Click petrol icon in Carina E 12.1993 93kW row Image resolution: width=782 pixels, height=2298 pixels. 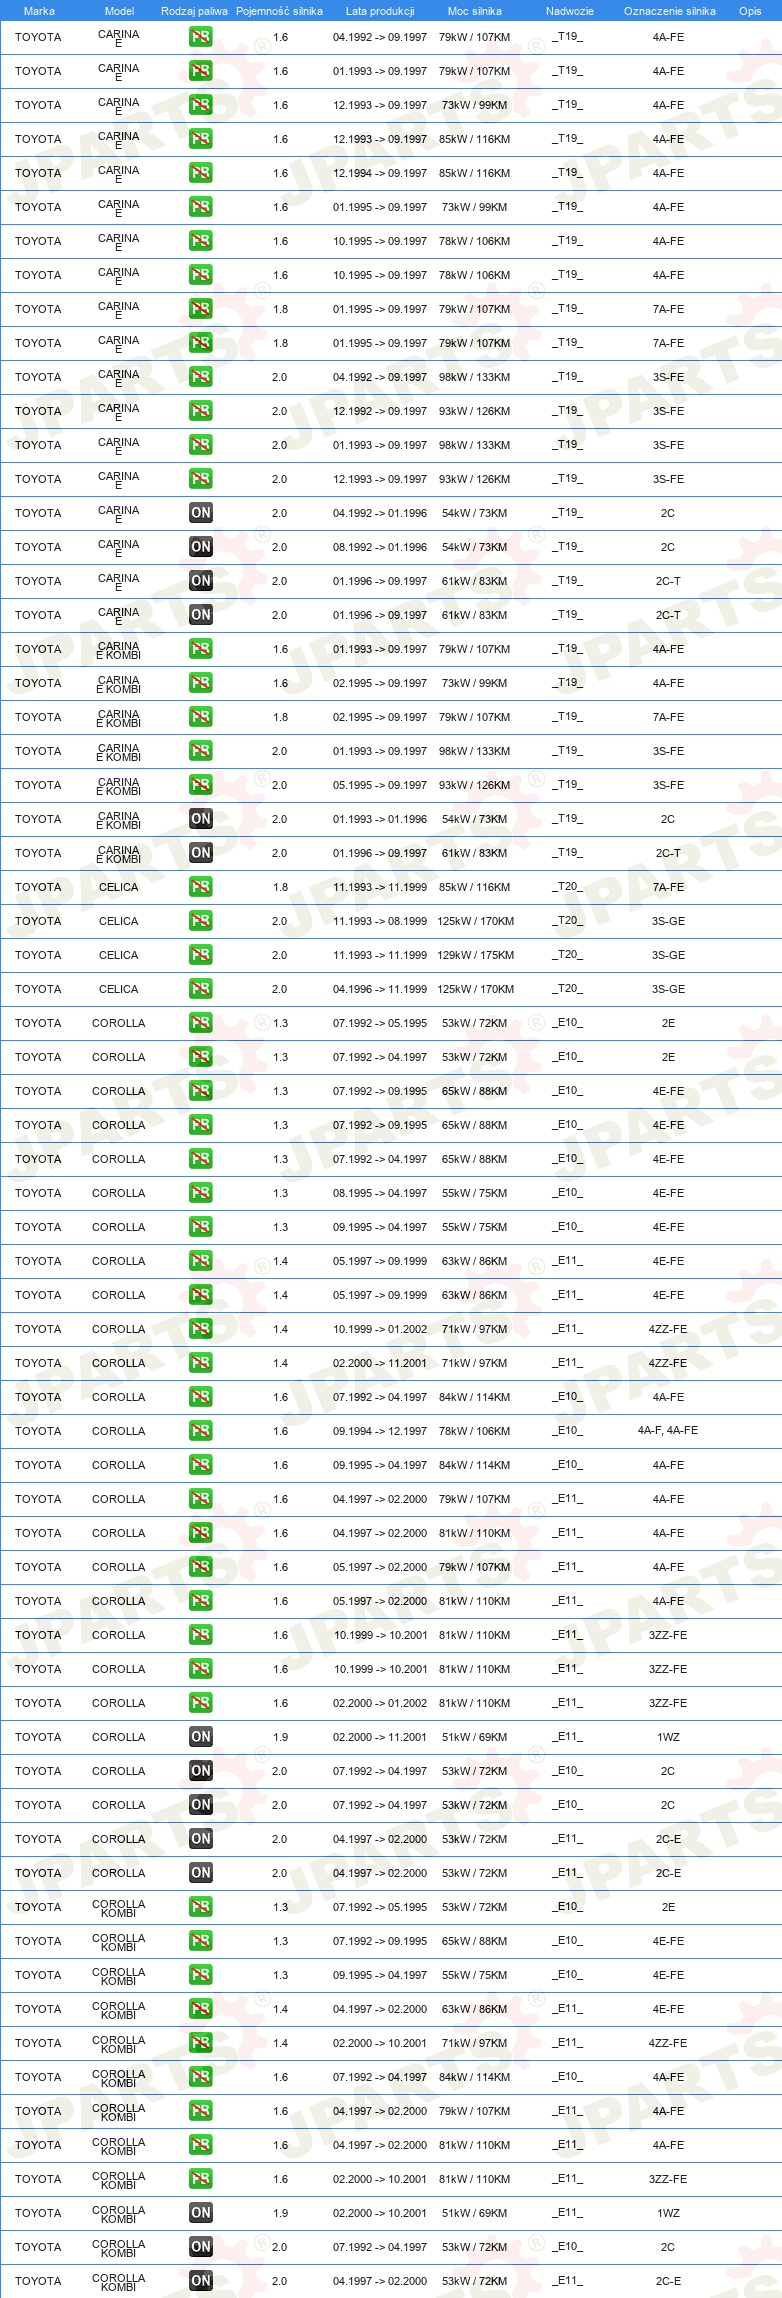click(200, 479)
